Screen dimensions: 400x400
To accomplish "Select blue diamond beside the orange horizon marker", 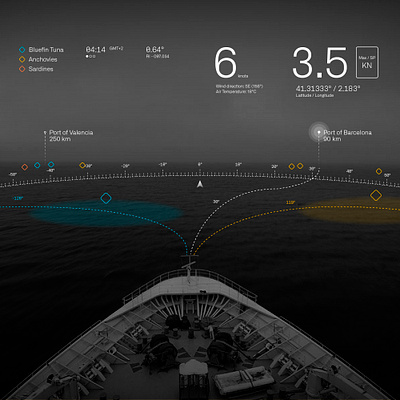I will coord(37,165).
